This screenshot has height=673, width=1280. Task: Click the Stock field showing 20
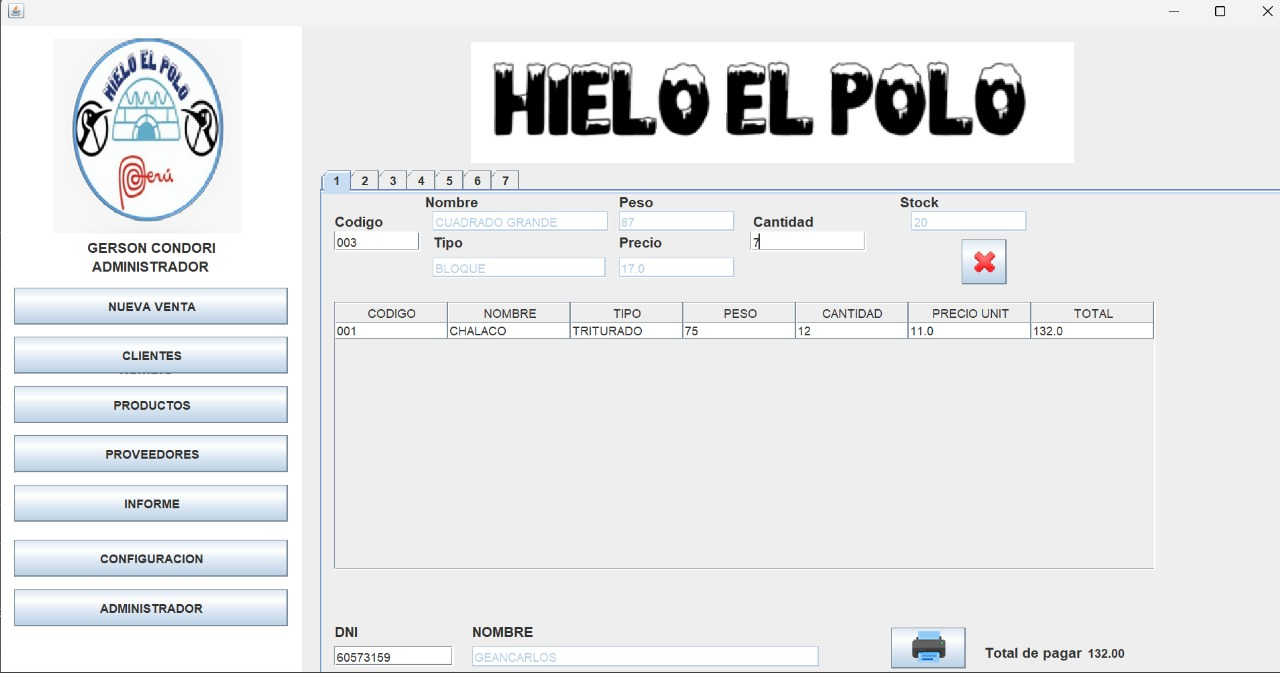[x=969, y=221]
